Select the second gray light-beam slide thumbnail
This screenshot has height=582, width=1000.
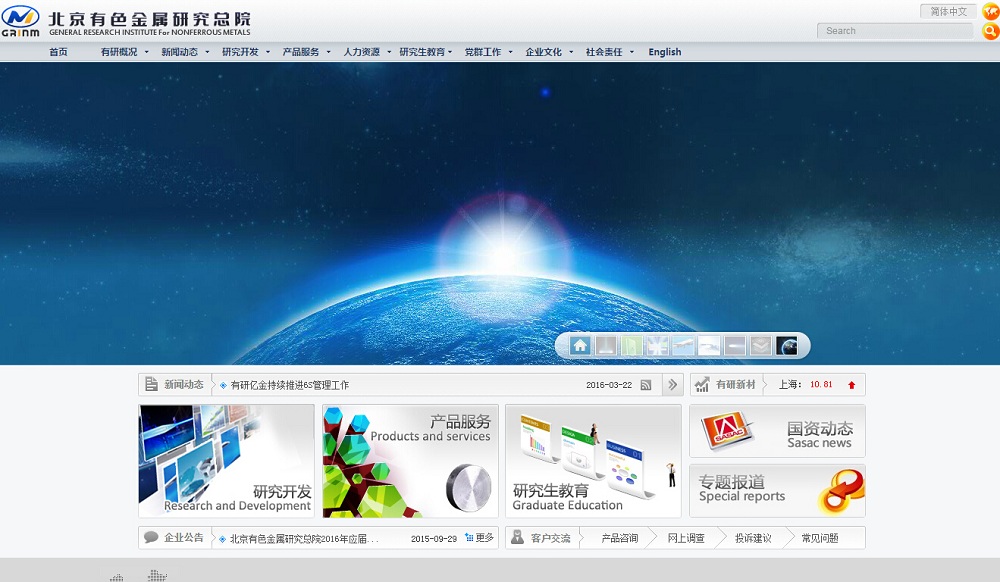tap(605, 346)
